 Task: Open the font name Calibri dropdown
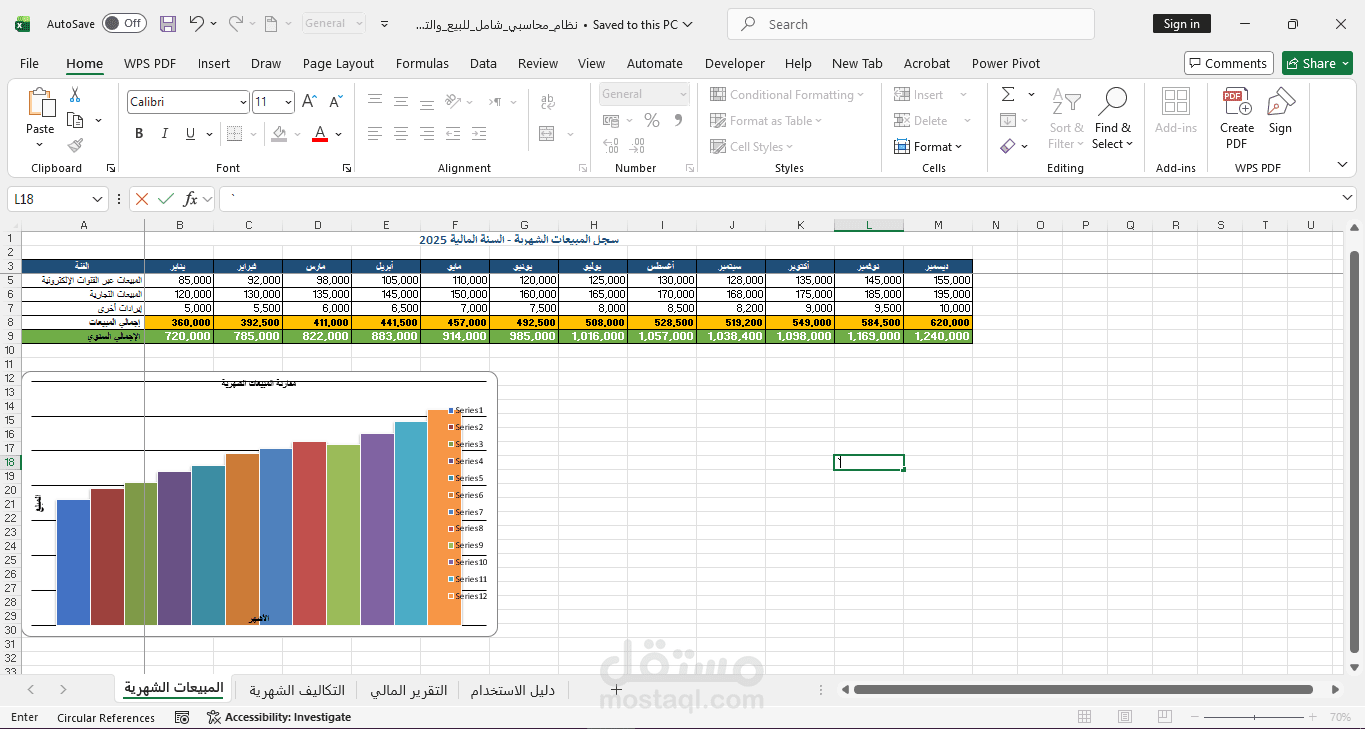243,102
